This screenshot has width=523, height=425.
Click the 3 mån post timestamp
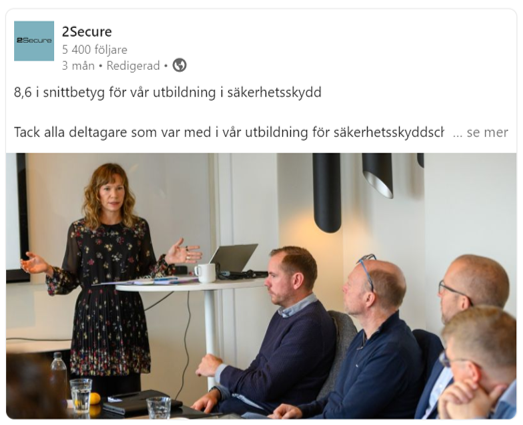(x=78, y=66)
